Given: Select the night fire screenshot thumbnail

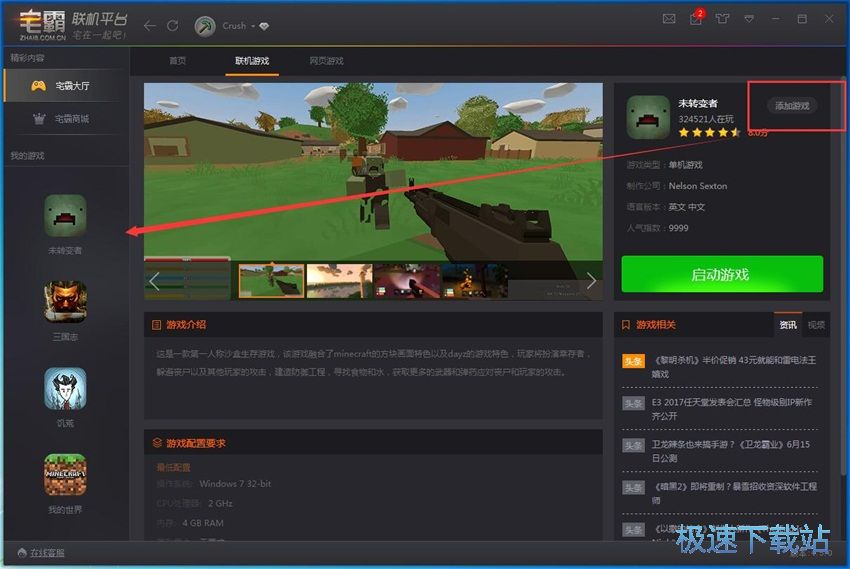Looking at the screenshot, I should (475, 281).
